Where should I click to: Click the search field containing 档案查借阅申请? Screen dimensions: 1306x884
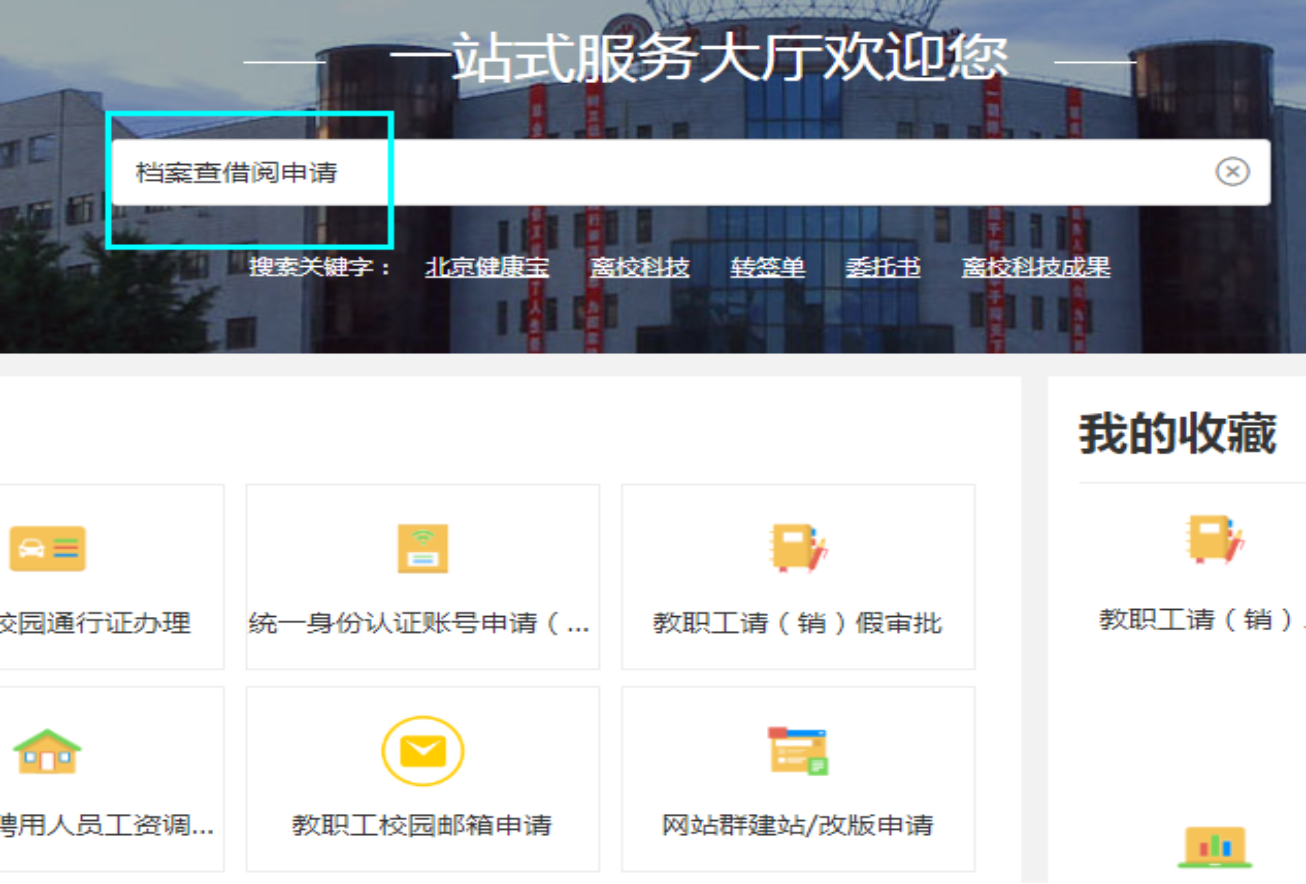660,172
